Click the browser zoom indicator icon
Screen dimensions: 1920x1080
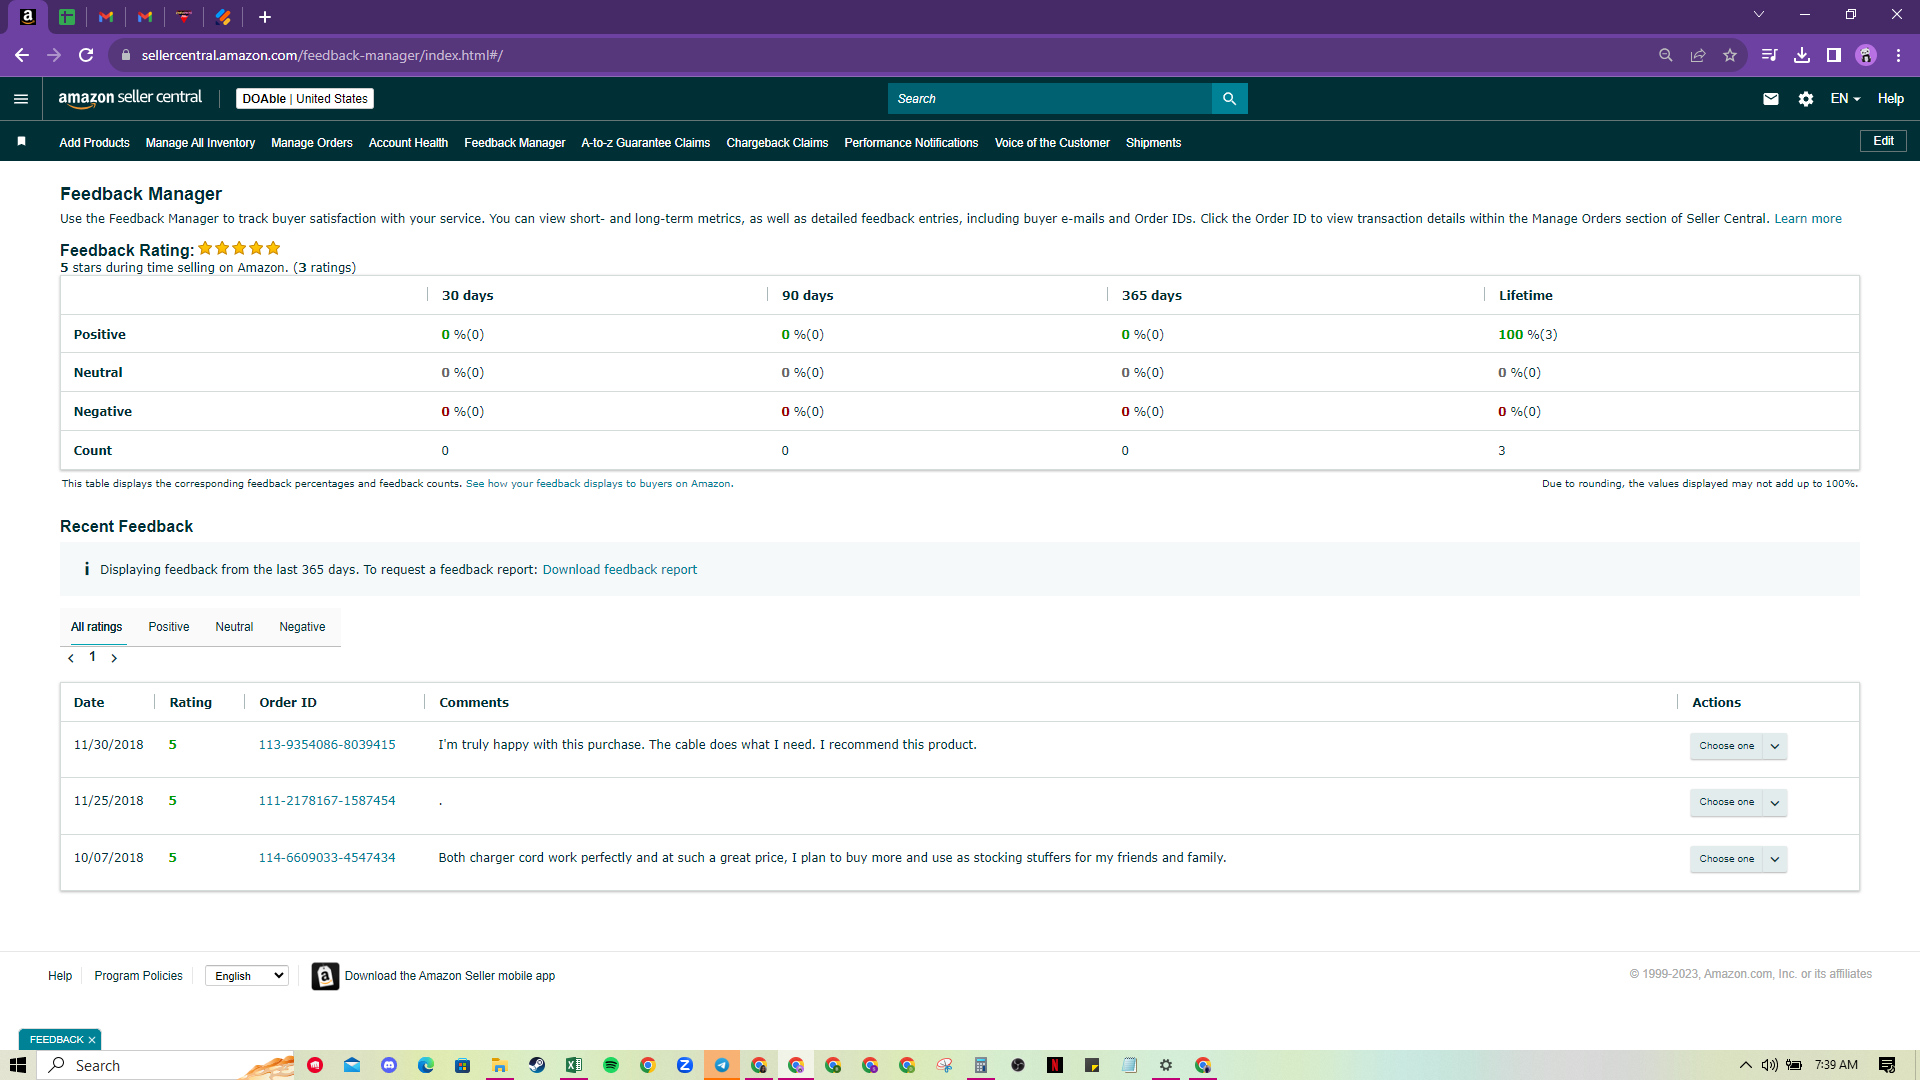tap(1666, 55)
